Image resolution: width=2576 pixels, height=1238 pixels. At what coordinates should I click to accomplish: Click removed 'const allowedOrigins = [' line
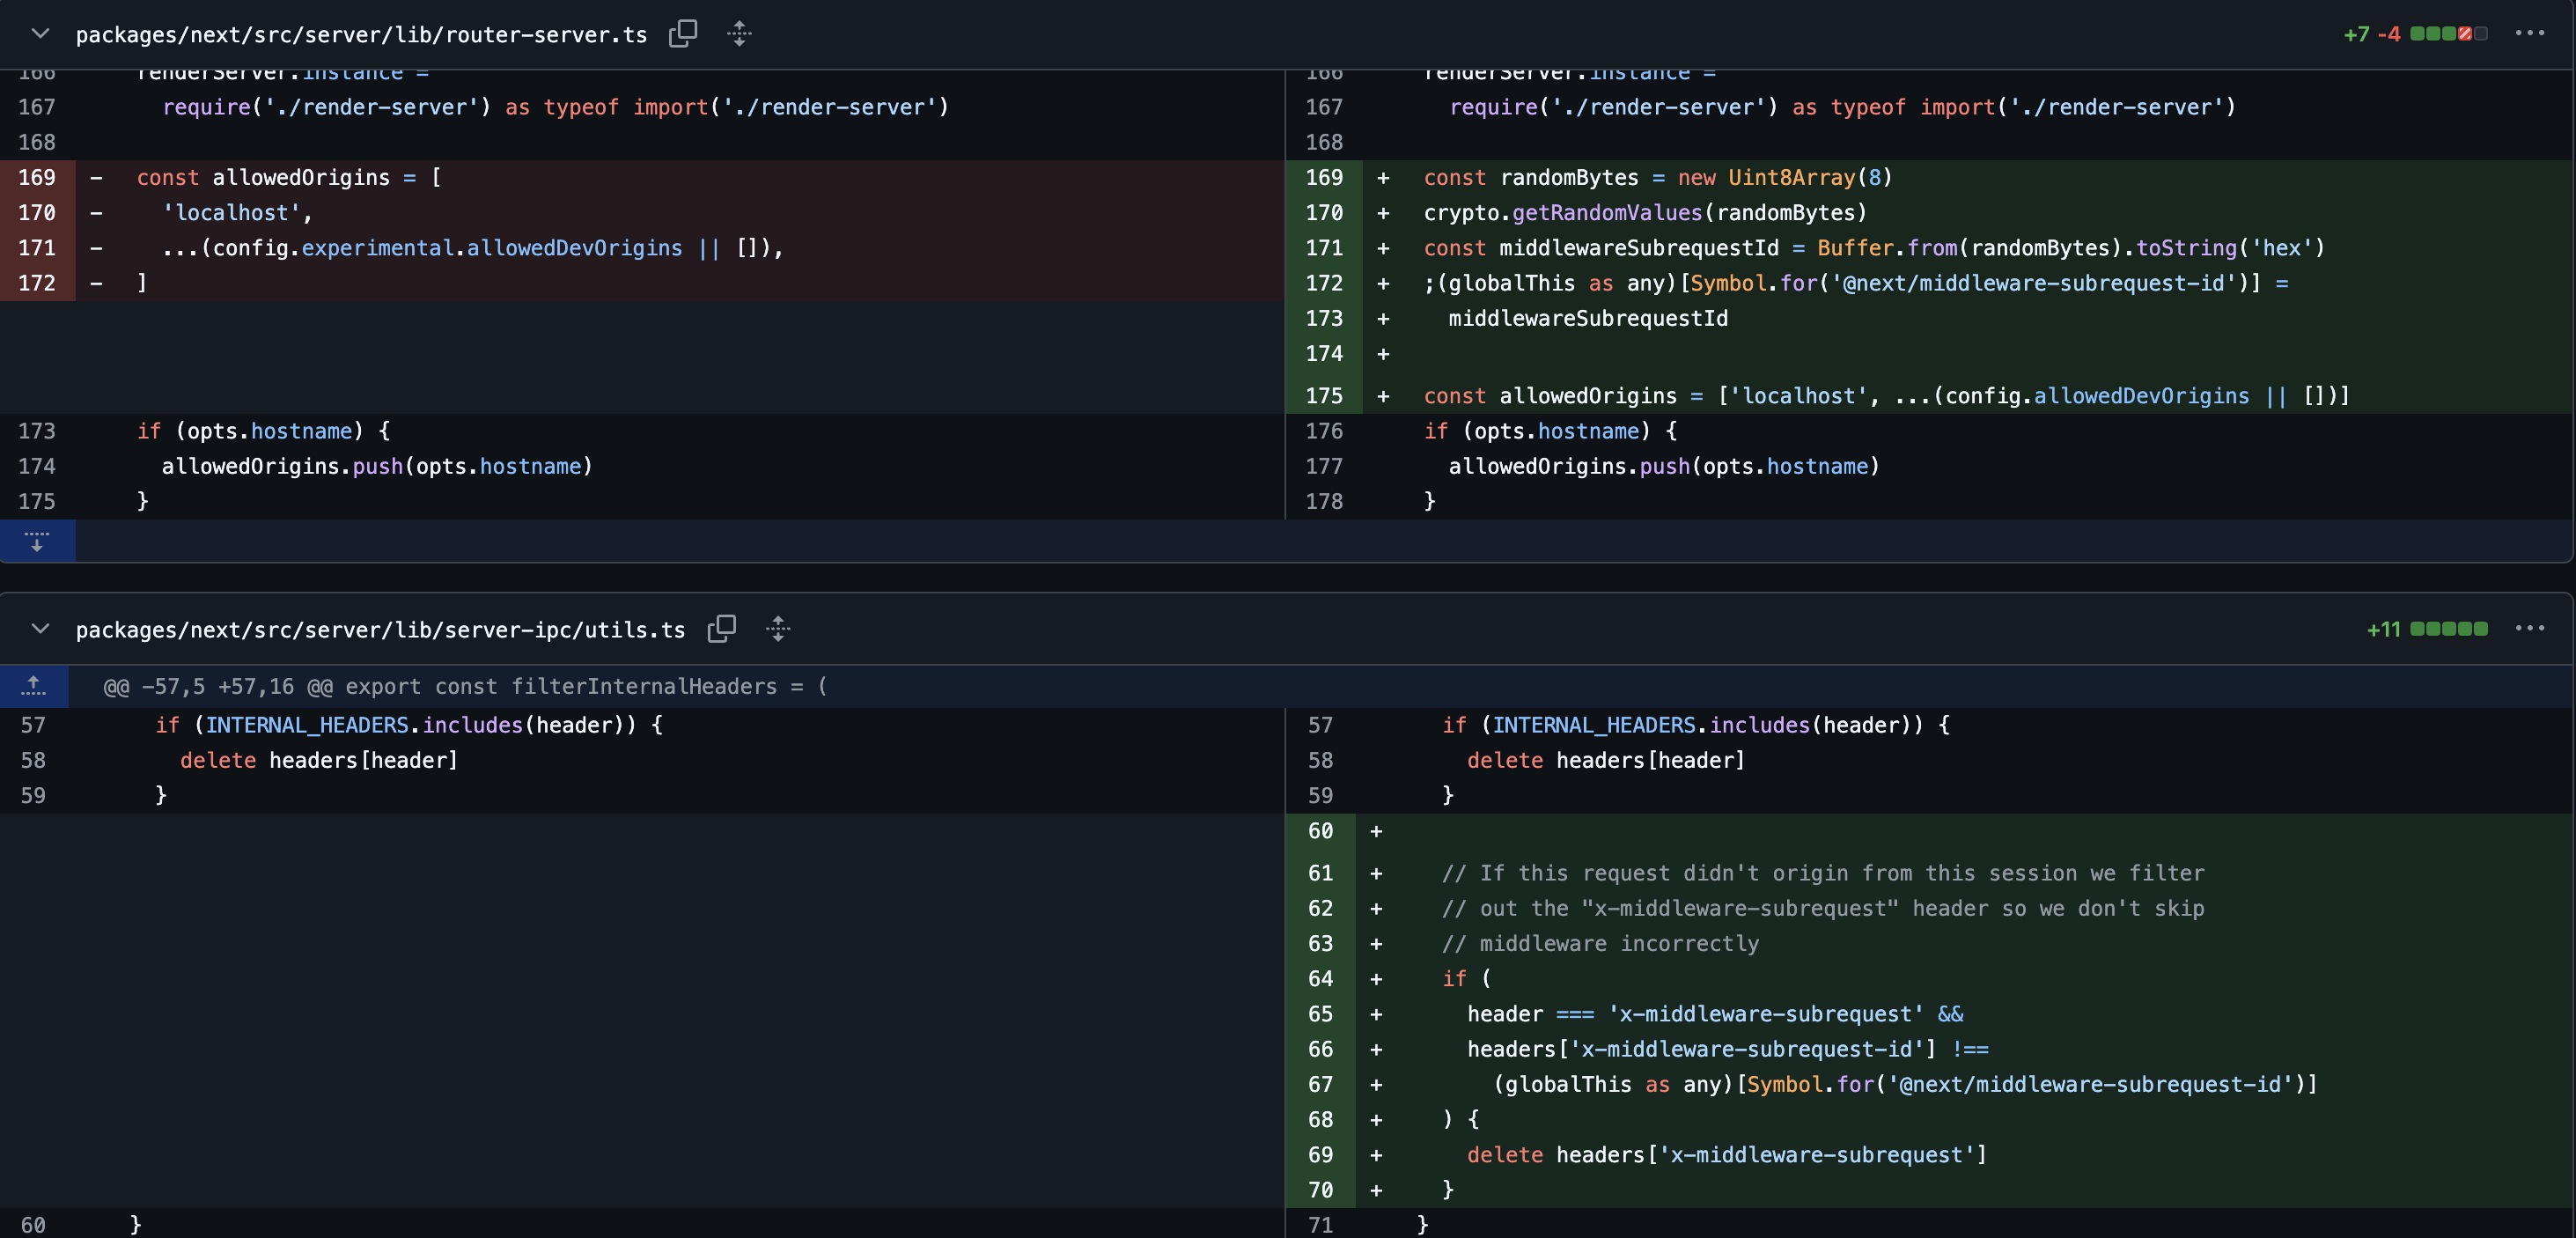click(x=289, y=177)
